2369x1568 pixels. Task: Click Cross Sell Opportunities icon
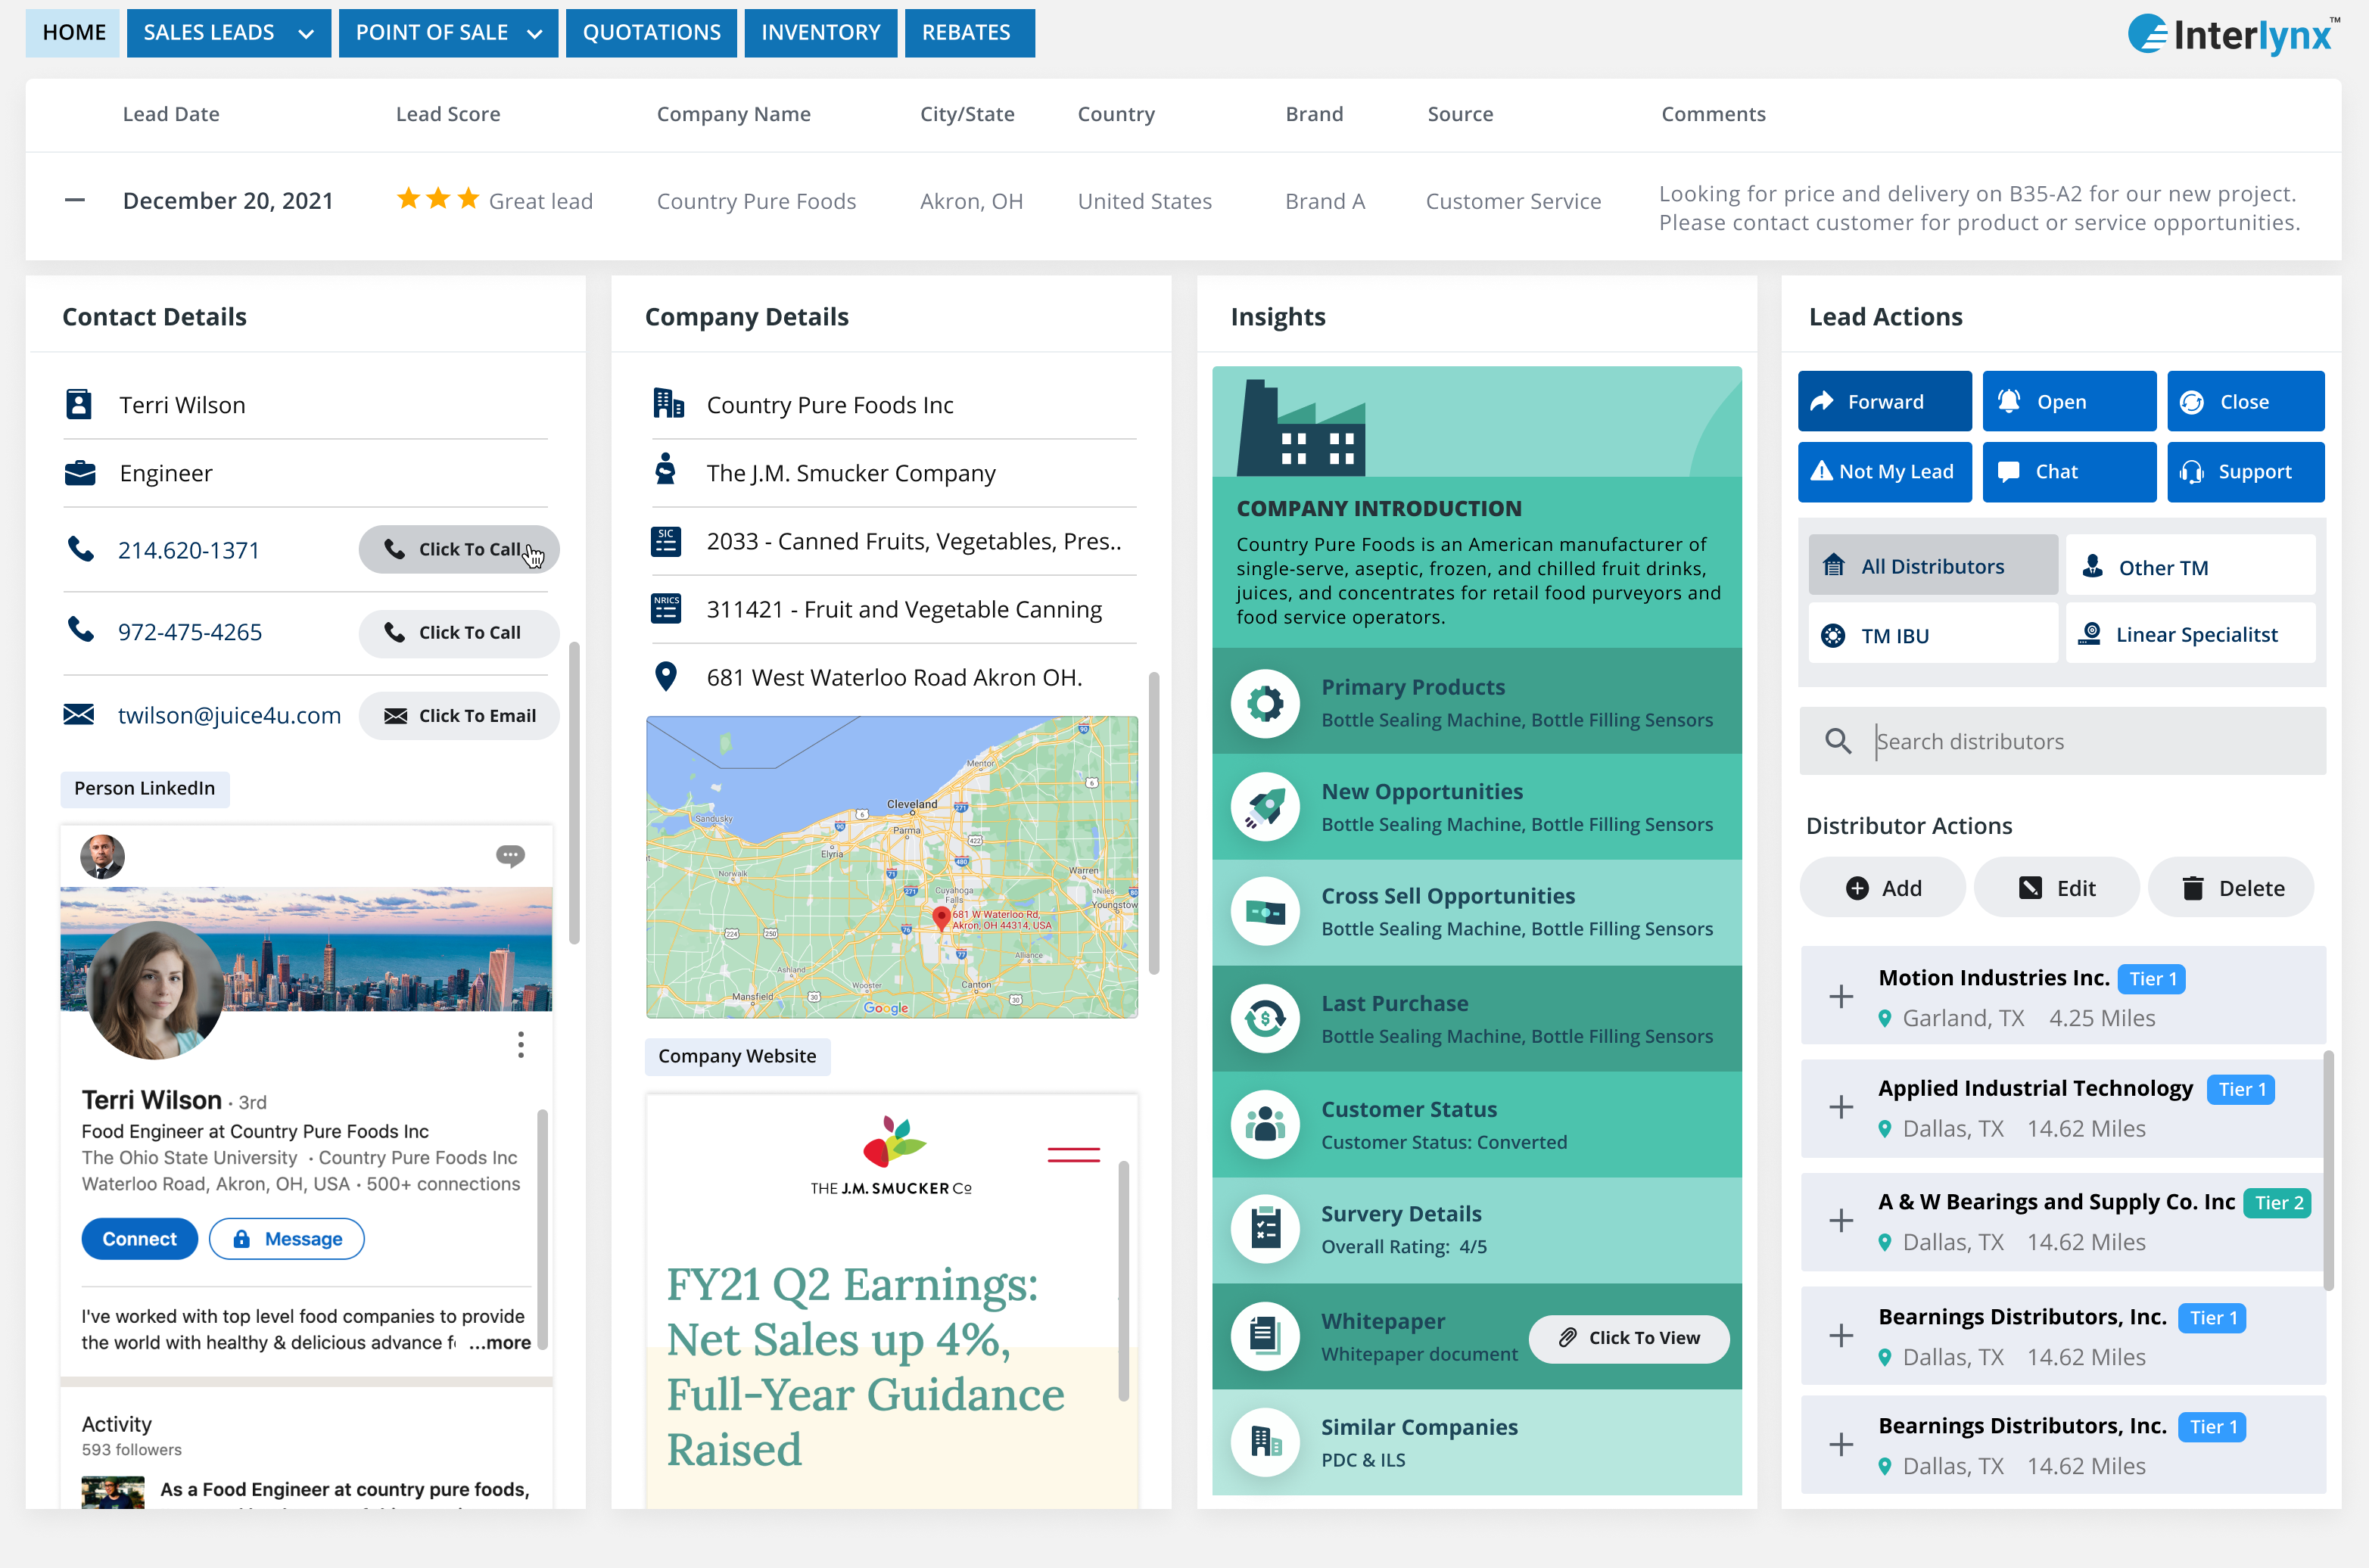coord(1265,912)
